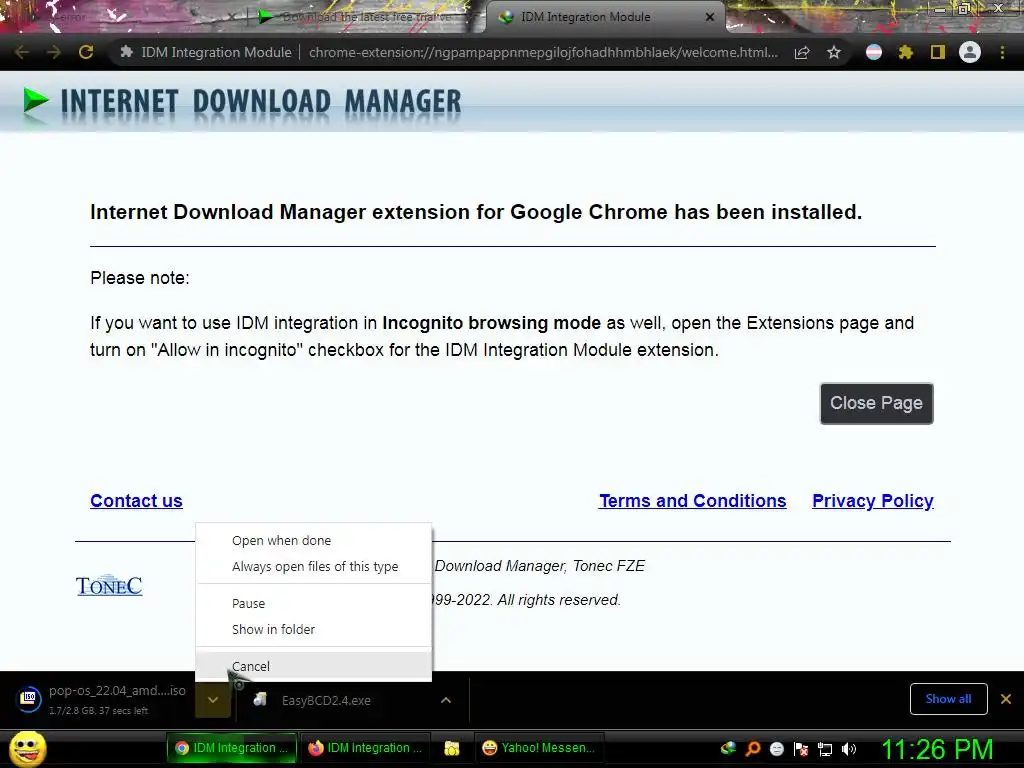
Task: Click the orange magnifier tray icon
Action: pyautogui.click(x=752, y=748)
